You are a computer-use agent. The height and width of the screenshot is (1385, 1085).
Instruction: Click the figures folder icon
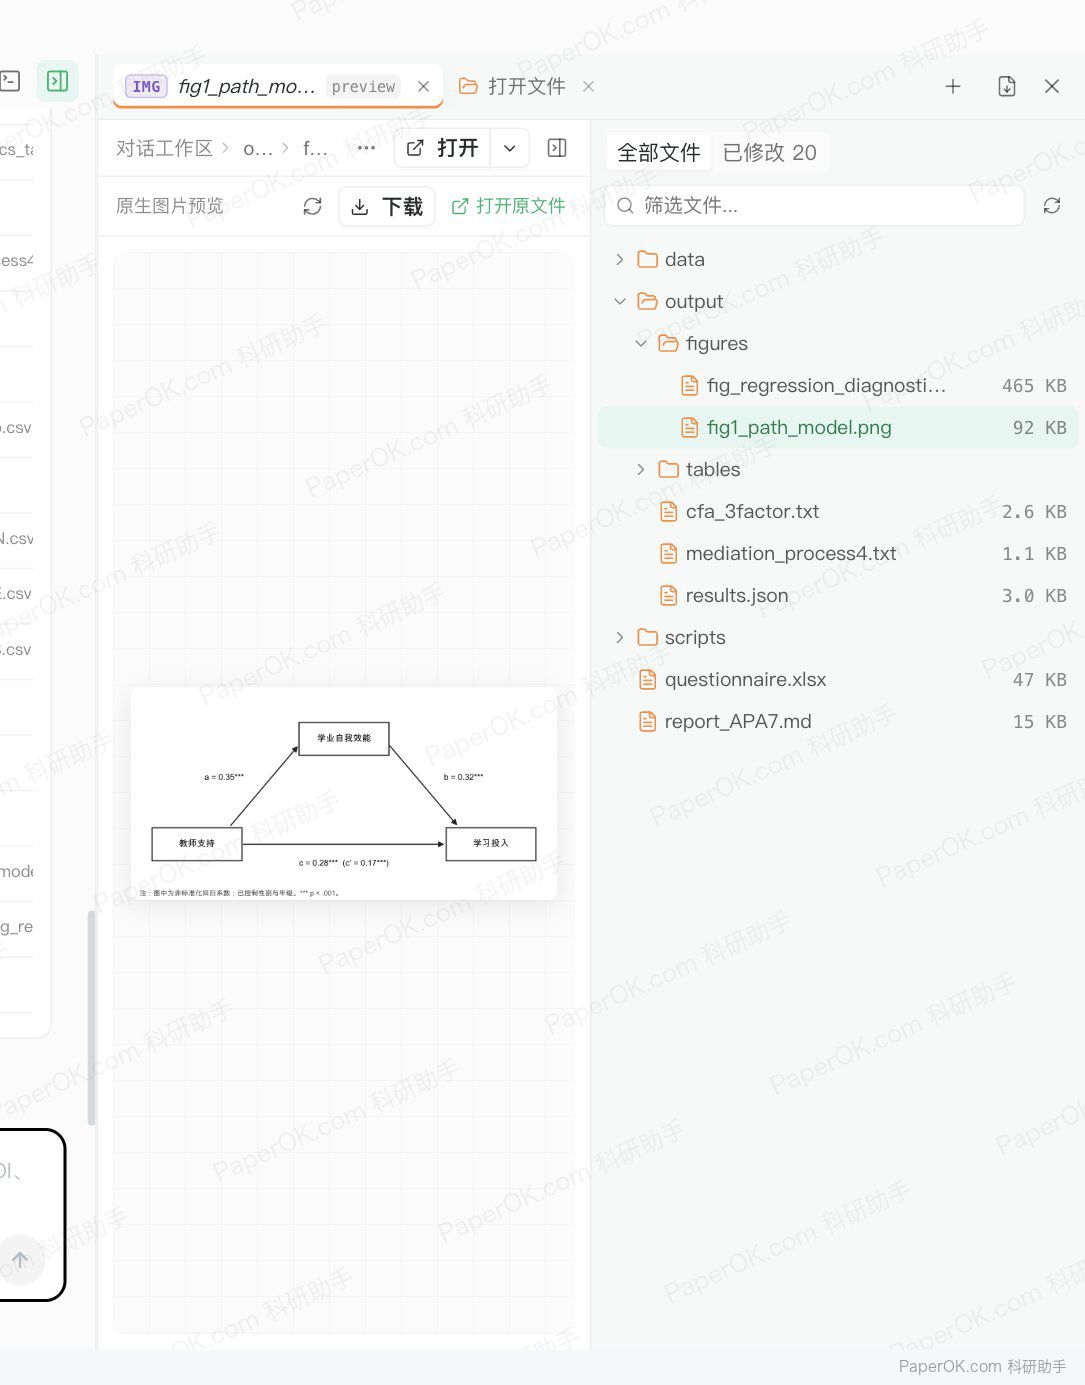[669, 344]
